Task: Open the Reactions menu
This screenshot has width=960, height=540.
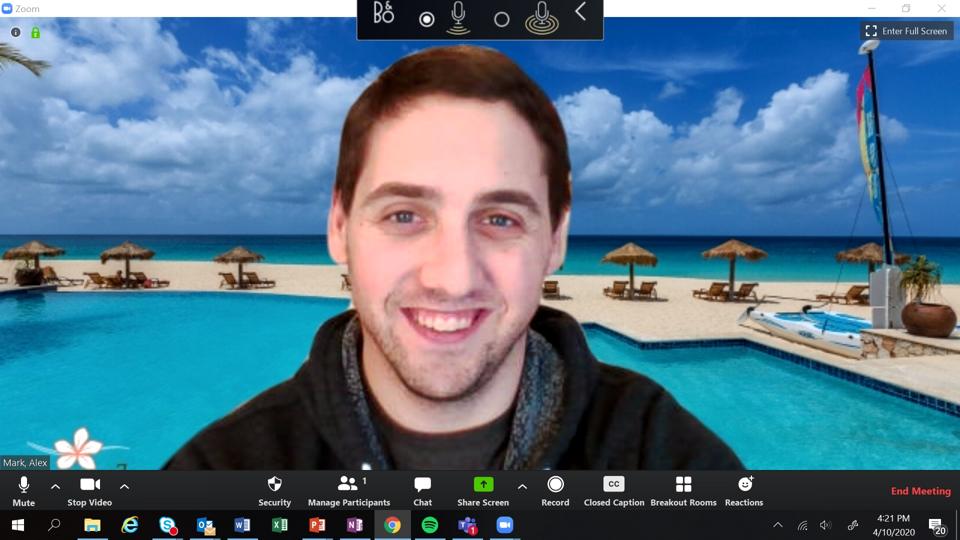Action: [x=744, y=490]
